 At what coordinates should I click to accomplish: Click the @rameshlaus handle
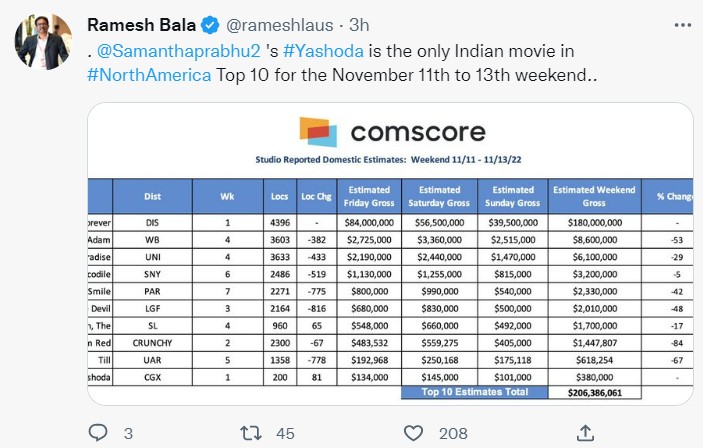[x=273, y=24]
